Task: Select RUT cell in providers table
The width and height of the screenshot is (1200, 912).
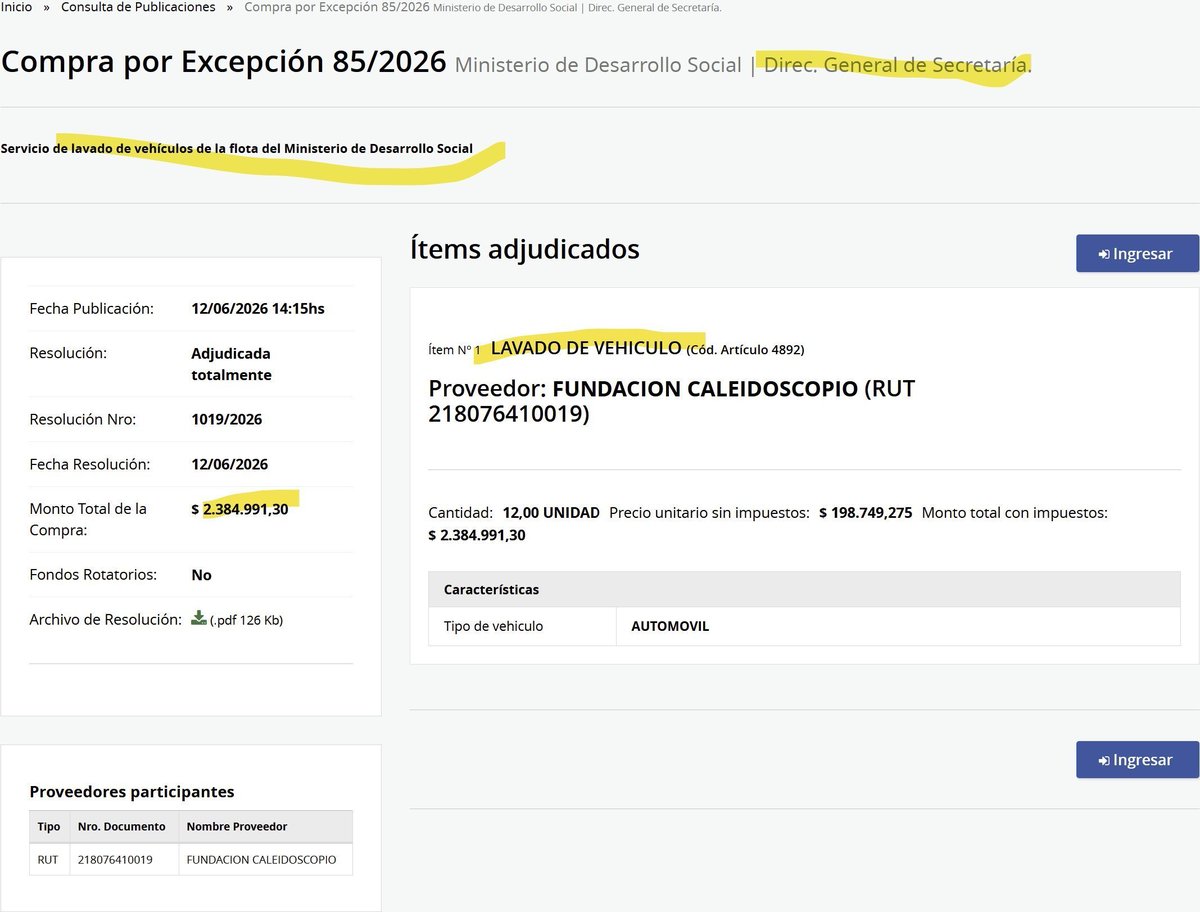Action: 49,859
